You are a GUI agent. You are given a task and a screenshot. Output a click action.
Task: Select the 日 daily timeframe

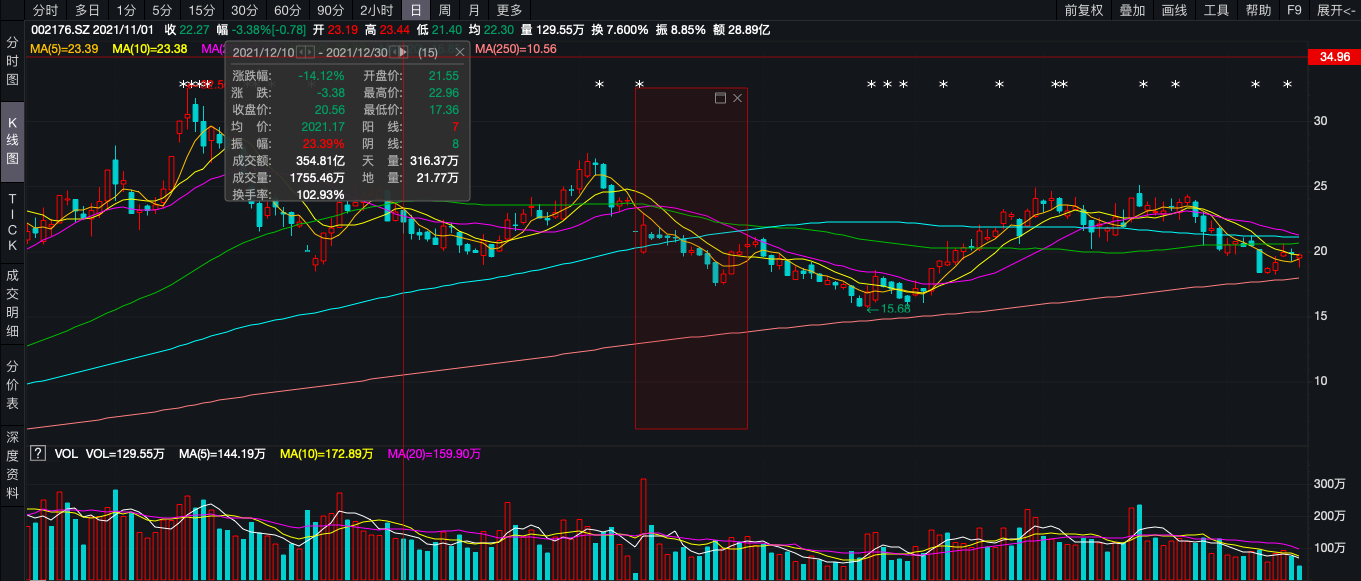pyautogui.click(x=416, y=10)
